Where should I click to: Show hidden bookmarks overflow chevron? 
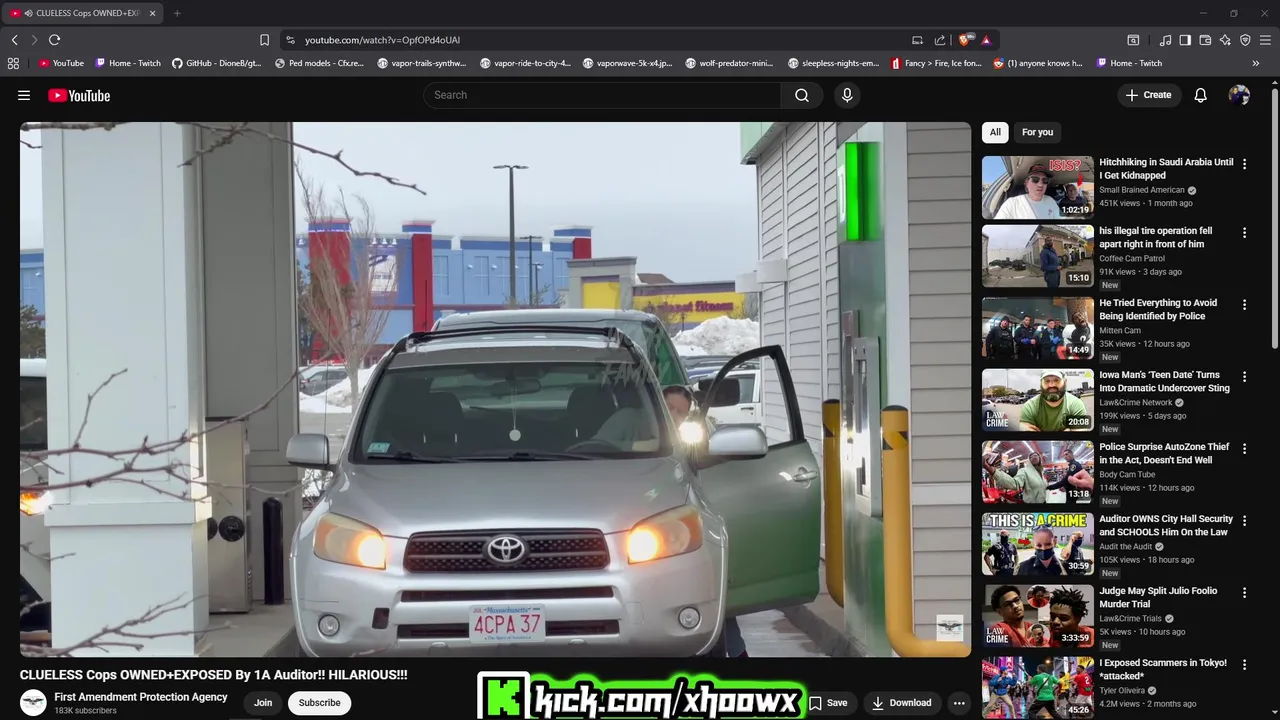(x=1256, y=63)
